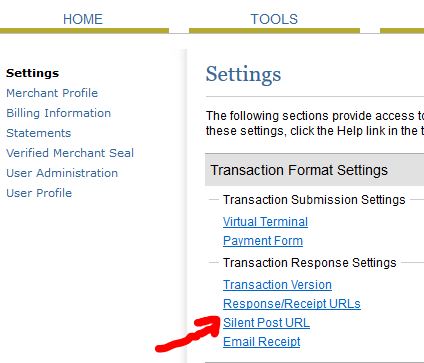Open the Silent Post URL link
The image size is (424, 363).
tap(266, 323)
